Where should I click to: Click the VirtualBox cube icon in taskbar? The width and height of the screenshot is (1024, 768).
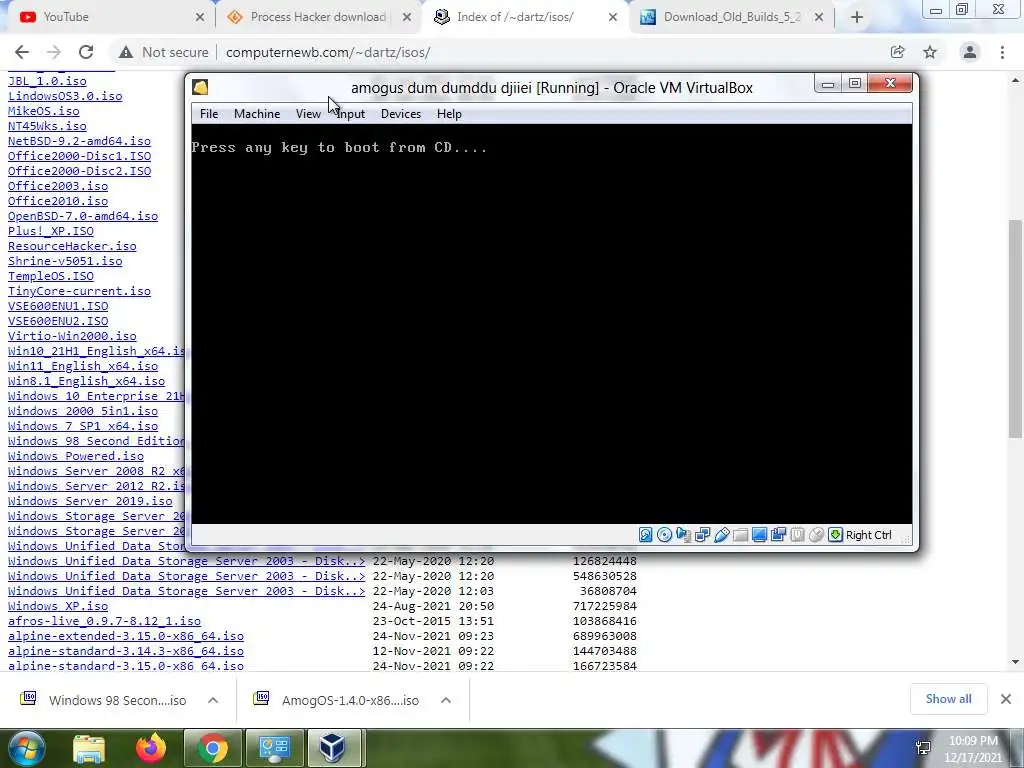click(x=332, y=748)
